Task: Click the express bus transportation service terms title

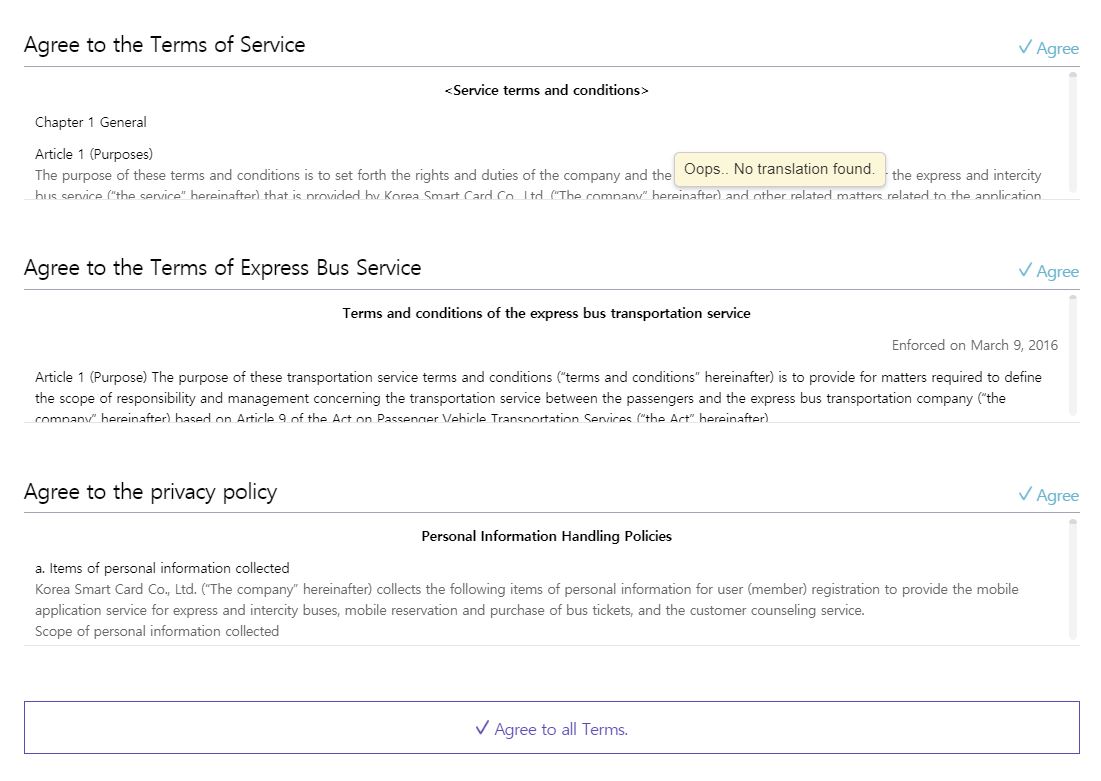Action: coord(546,313)
